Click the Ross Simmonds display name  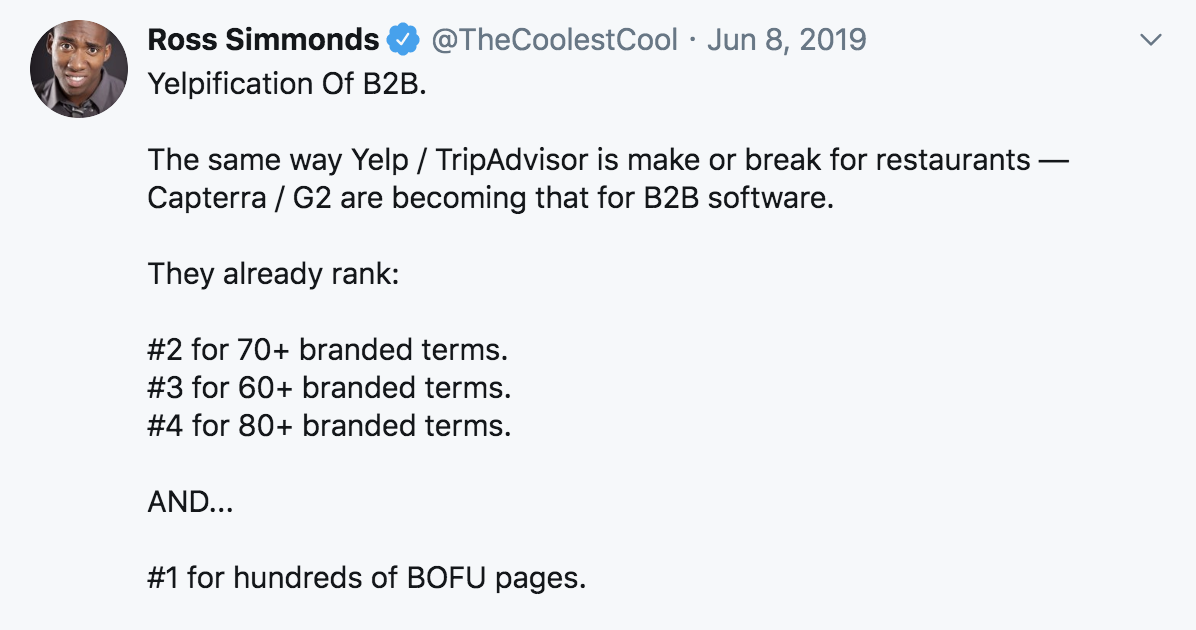pos(263,40)
